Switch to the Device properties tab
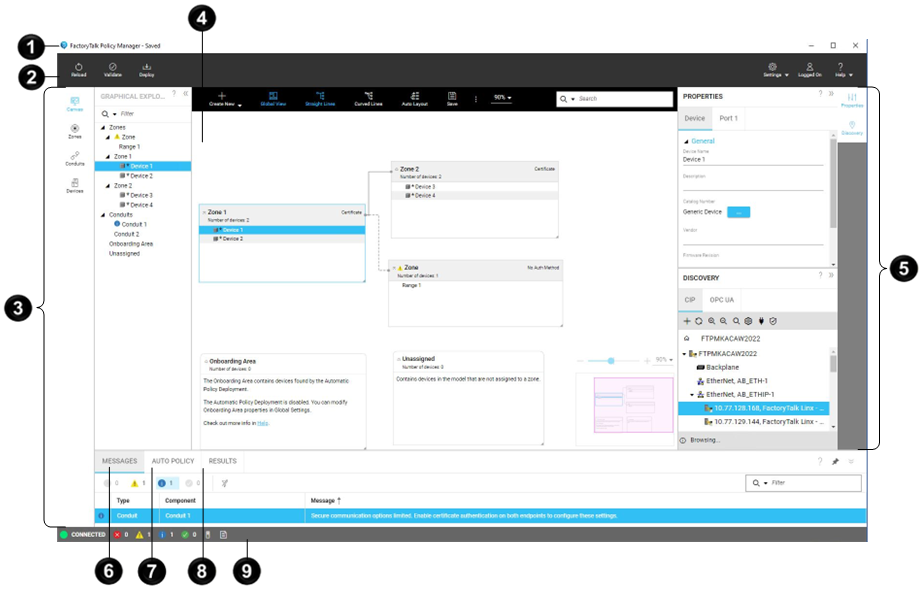 click(x=694, y=118)
